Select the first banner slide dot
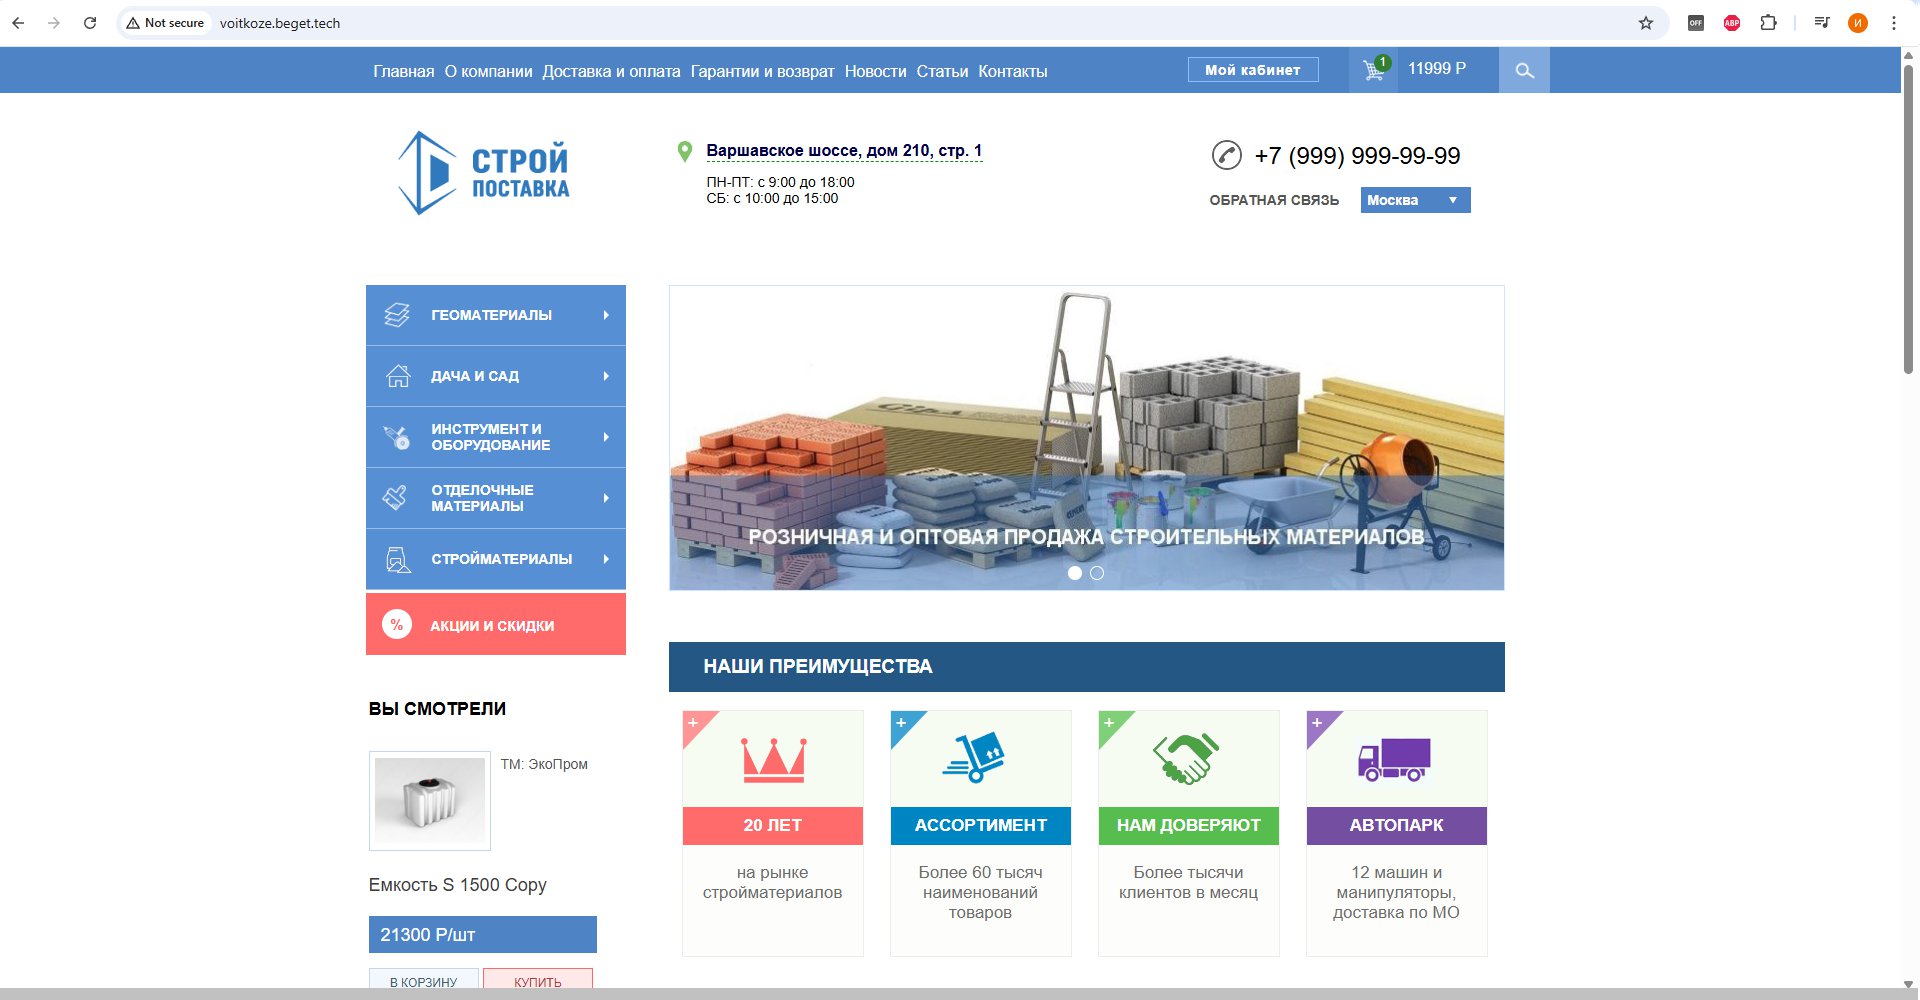The height and width of the screenshot is (1000, 1920). click(1075, 573)
